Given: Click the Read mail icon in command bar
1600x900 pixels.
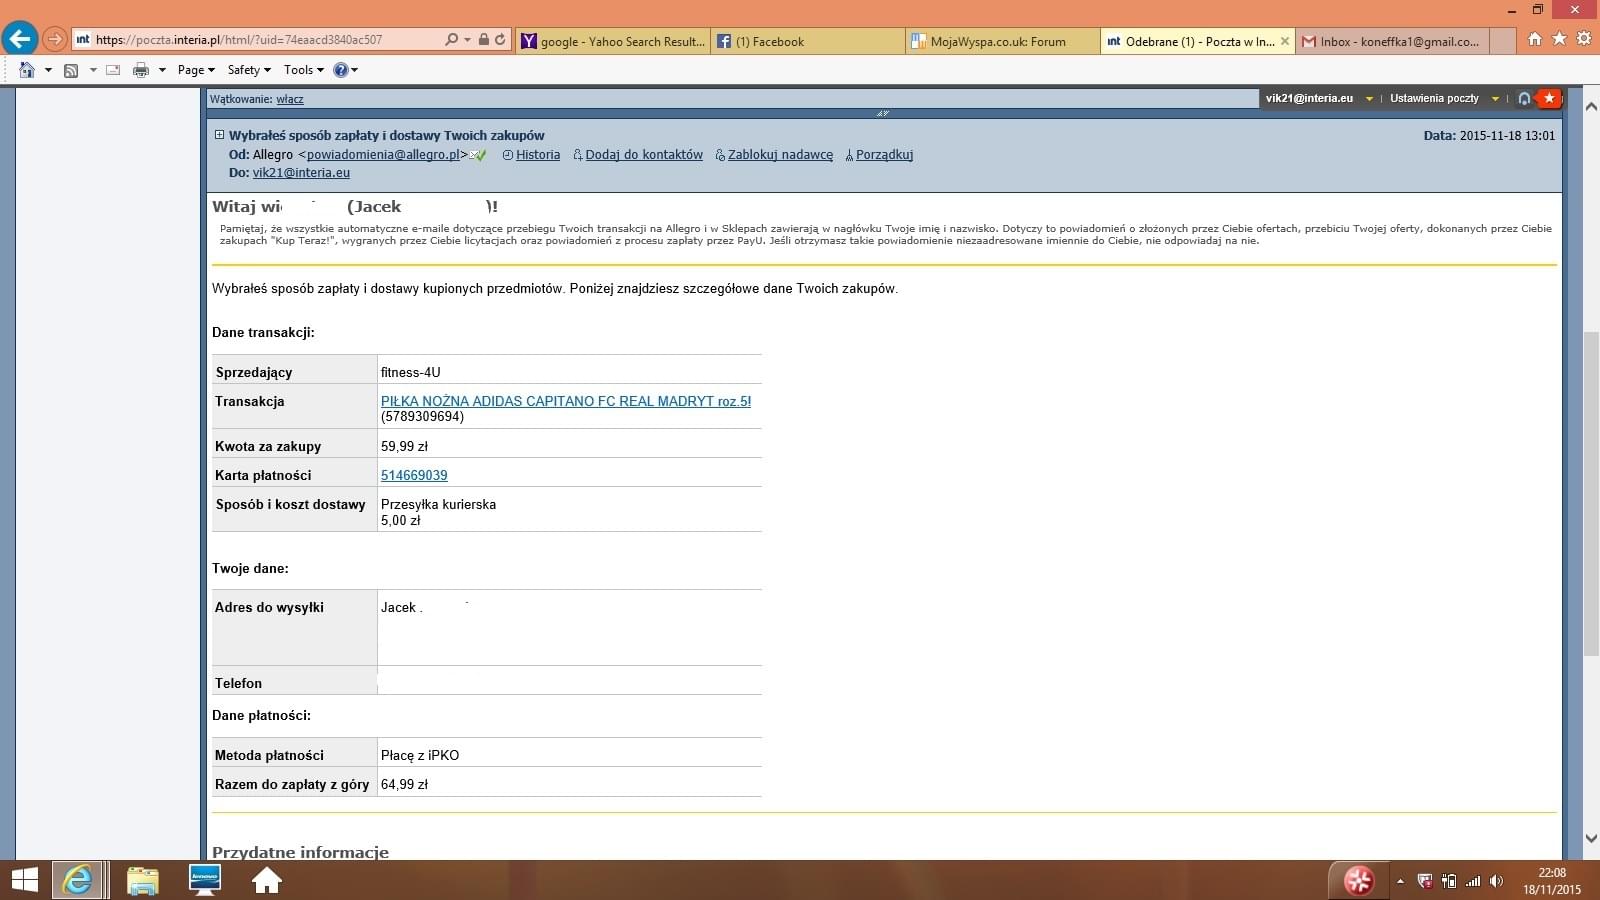Looking at the screenshot, I should (x=113, y=70).
